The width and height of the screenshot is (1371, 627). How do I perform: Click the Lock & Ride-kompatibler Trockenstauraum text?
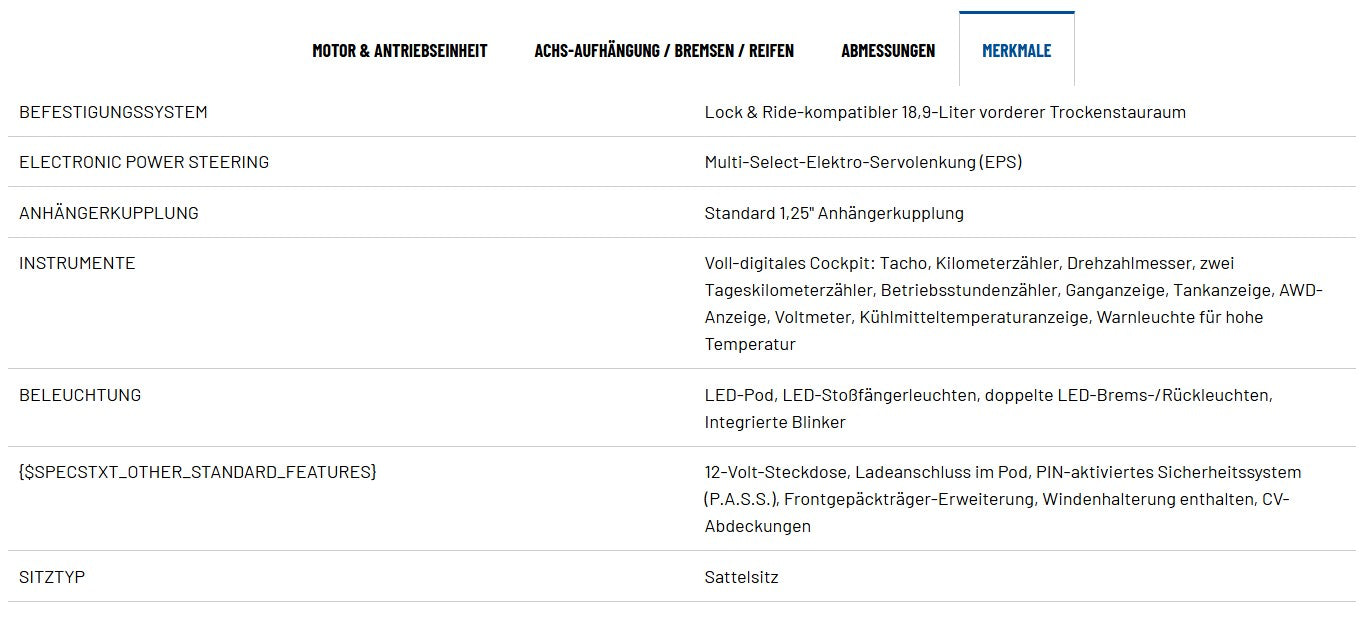pos(945,112)
